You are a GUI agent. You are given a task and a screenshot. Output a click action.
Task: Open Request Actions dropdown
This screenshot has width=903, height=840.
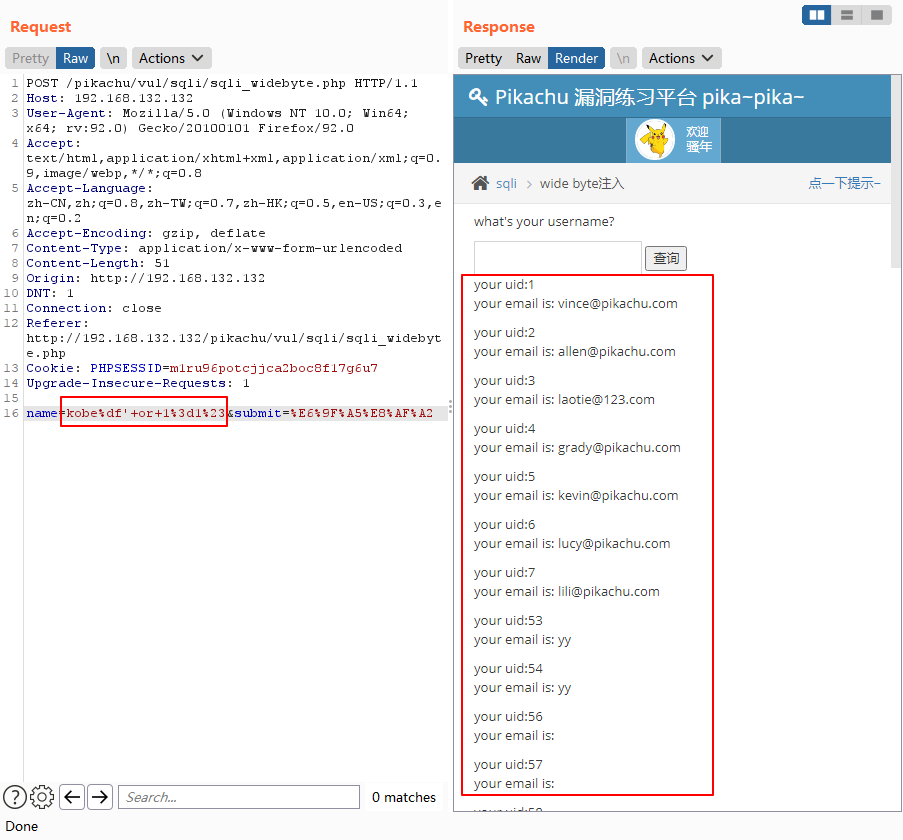(x=172, y=58)
